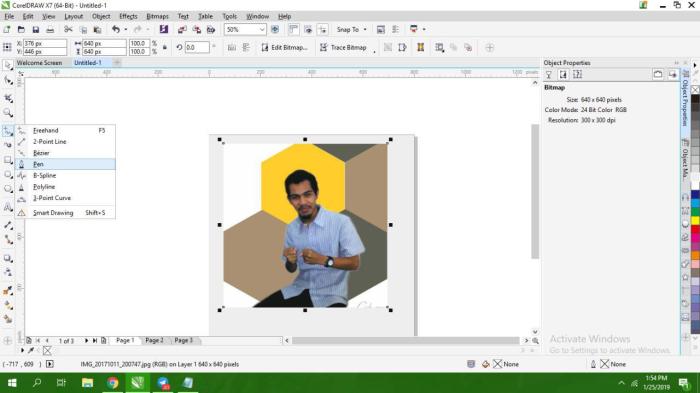Toggle the Show guidelines button
The height and width of the screenshot is (393, 700).
pyautogui.click(x=322, y=29)
